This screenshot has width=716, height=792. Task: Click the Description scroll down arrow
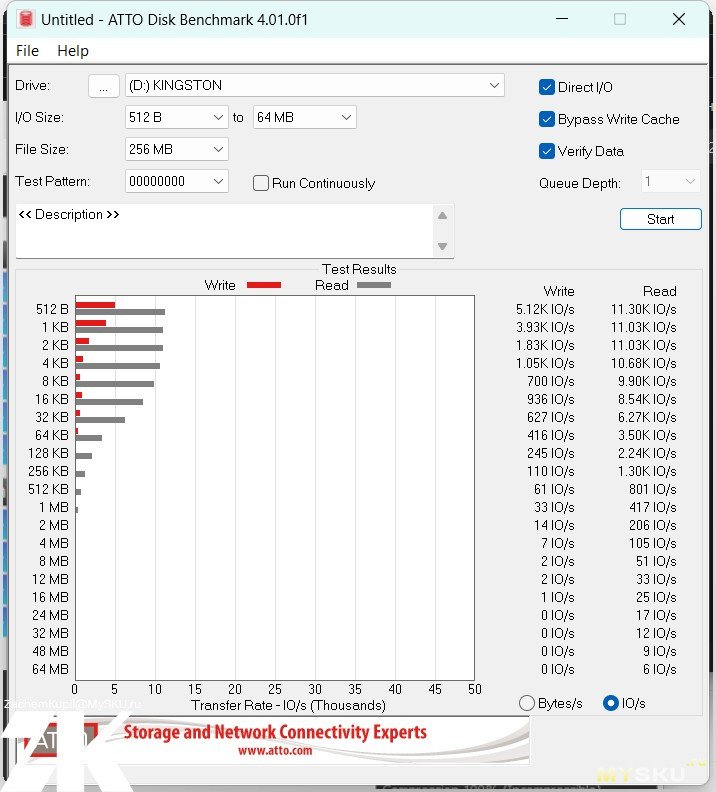click(442, 246)
